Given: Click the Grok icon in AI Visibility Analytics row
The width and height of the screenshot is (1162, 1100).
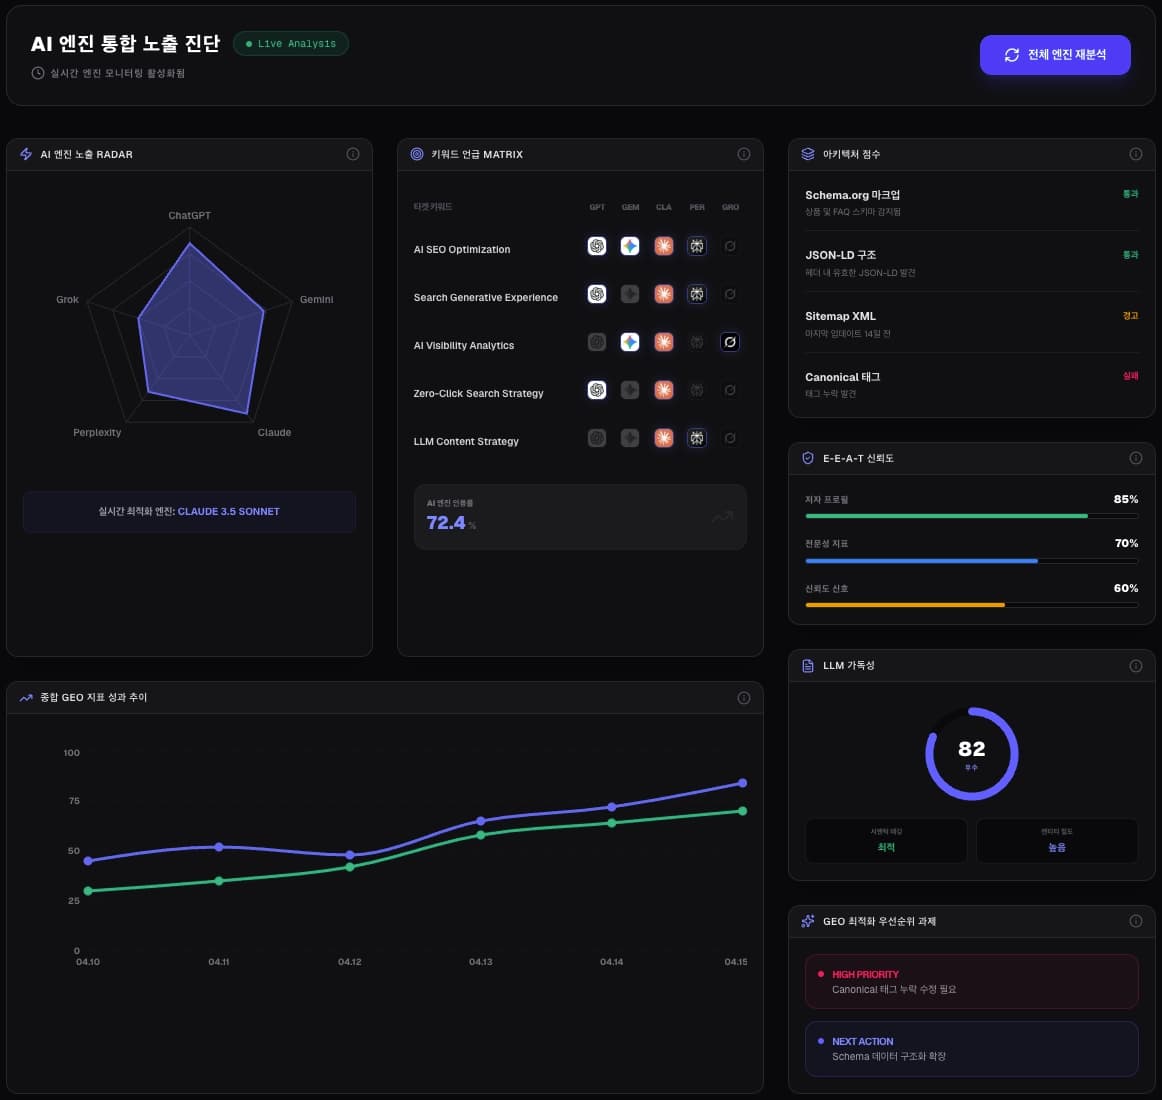Looking at the screenshot, I should 730,342.
